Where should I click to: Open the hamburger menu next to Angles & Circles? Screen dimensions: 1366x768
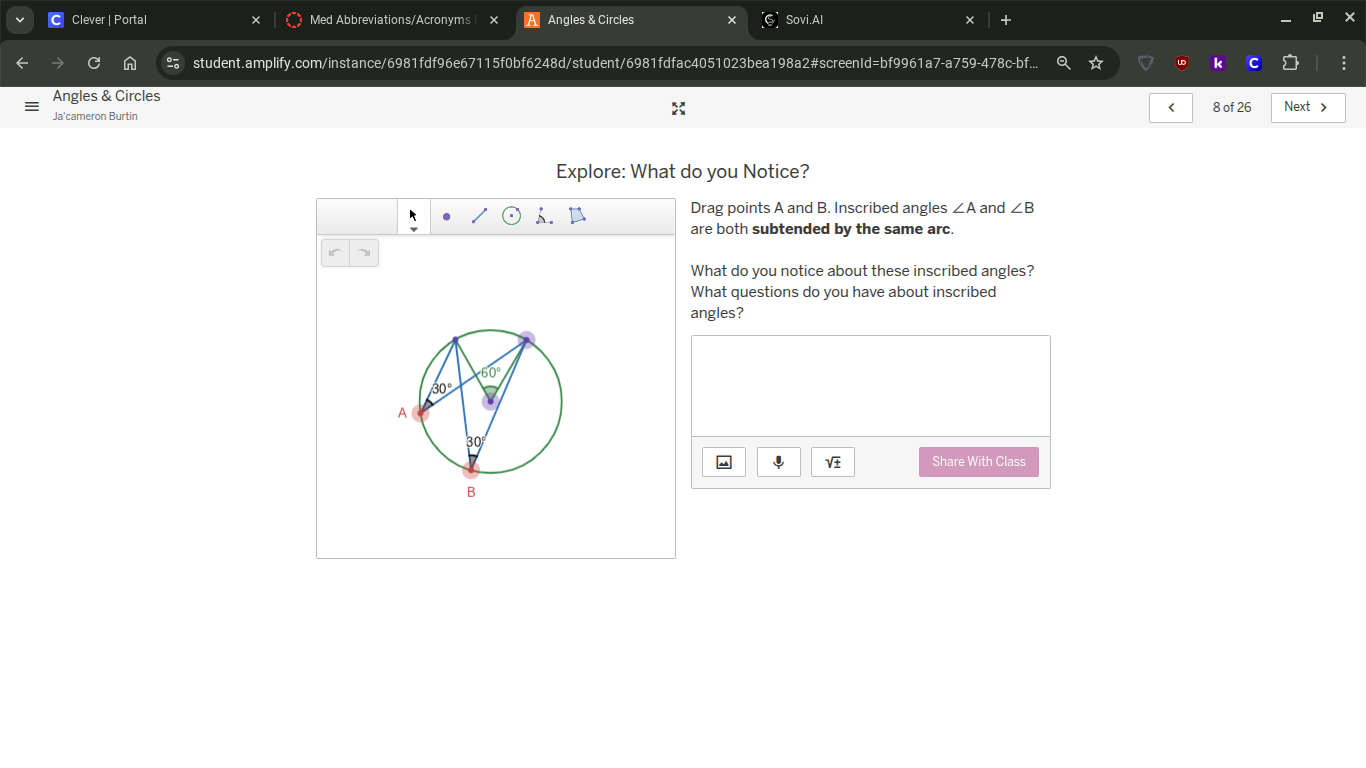(31, 106)
